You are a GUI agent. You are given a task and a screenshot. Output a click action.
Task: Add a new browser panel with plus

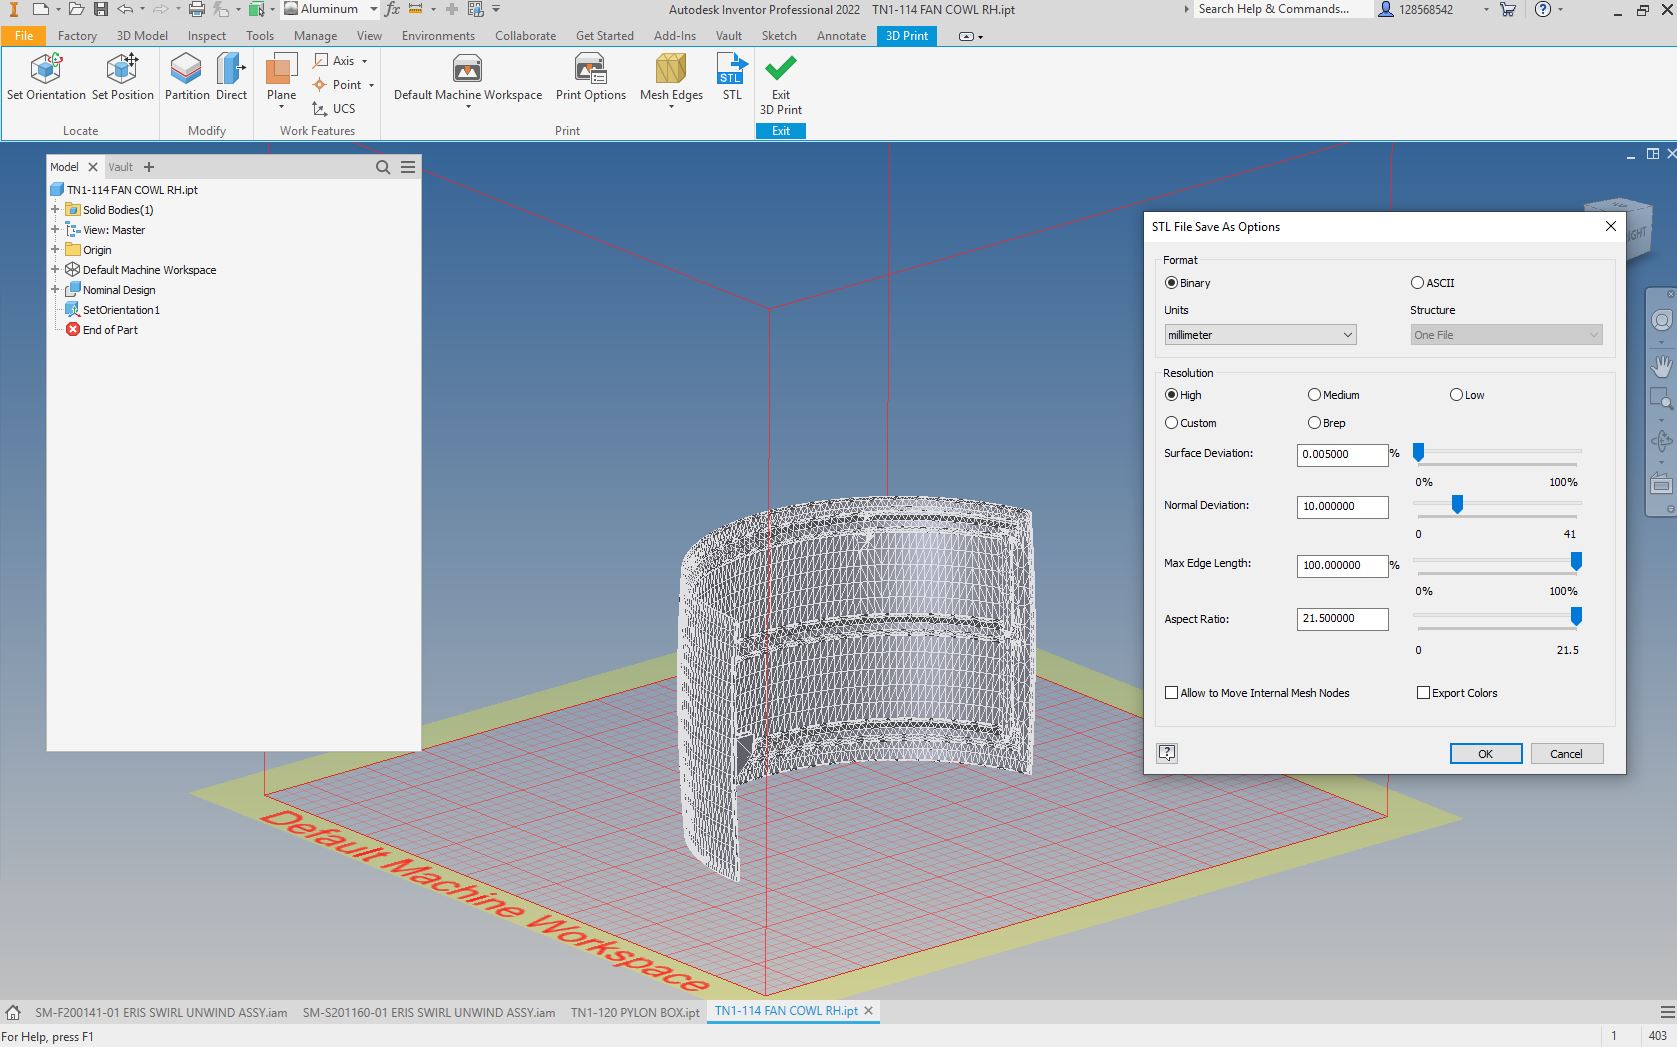click(149, 167)
